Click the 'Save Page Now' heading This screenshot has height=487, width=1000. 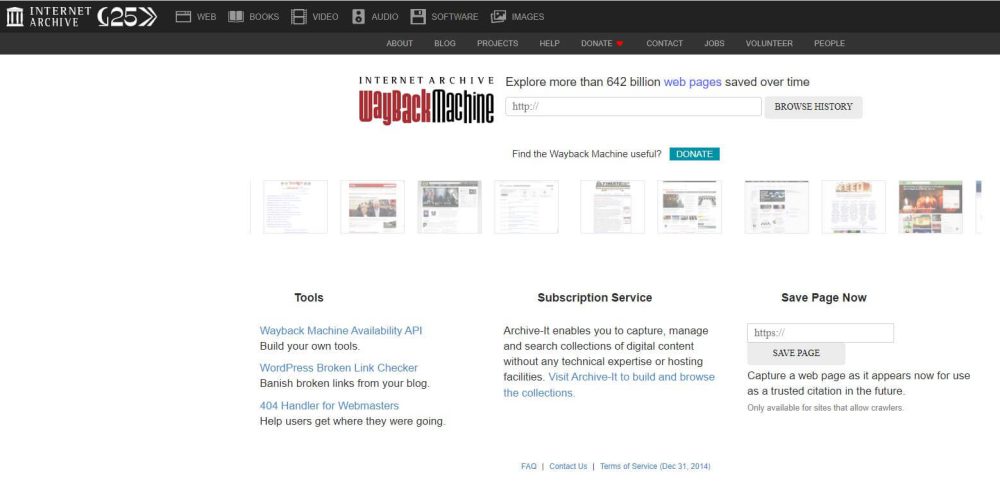click(x=823, y=298)
